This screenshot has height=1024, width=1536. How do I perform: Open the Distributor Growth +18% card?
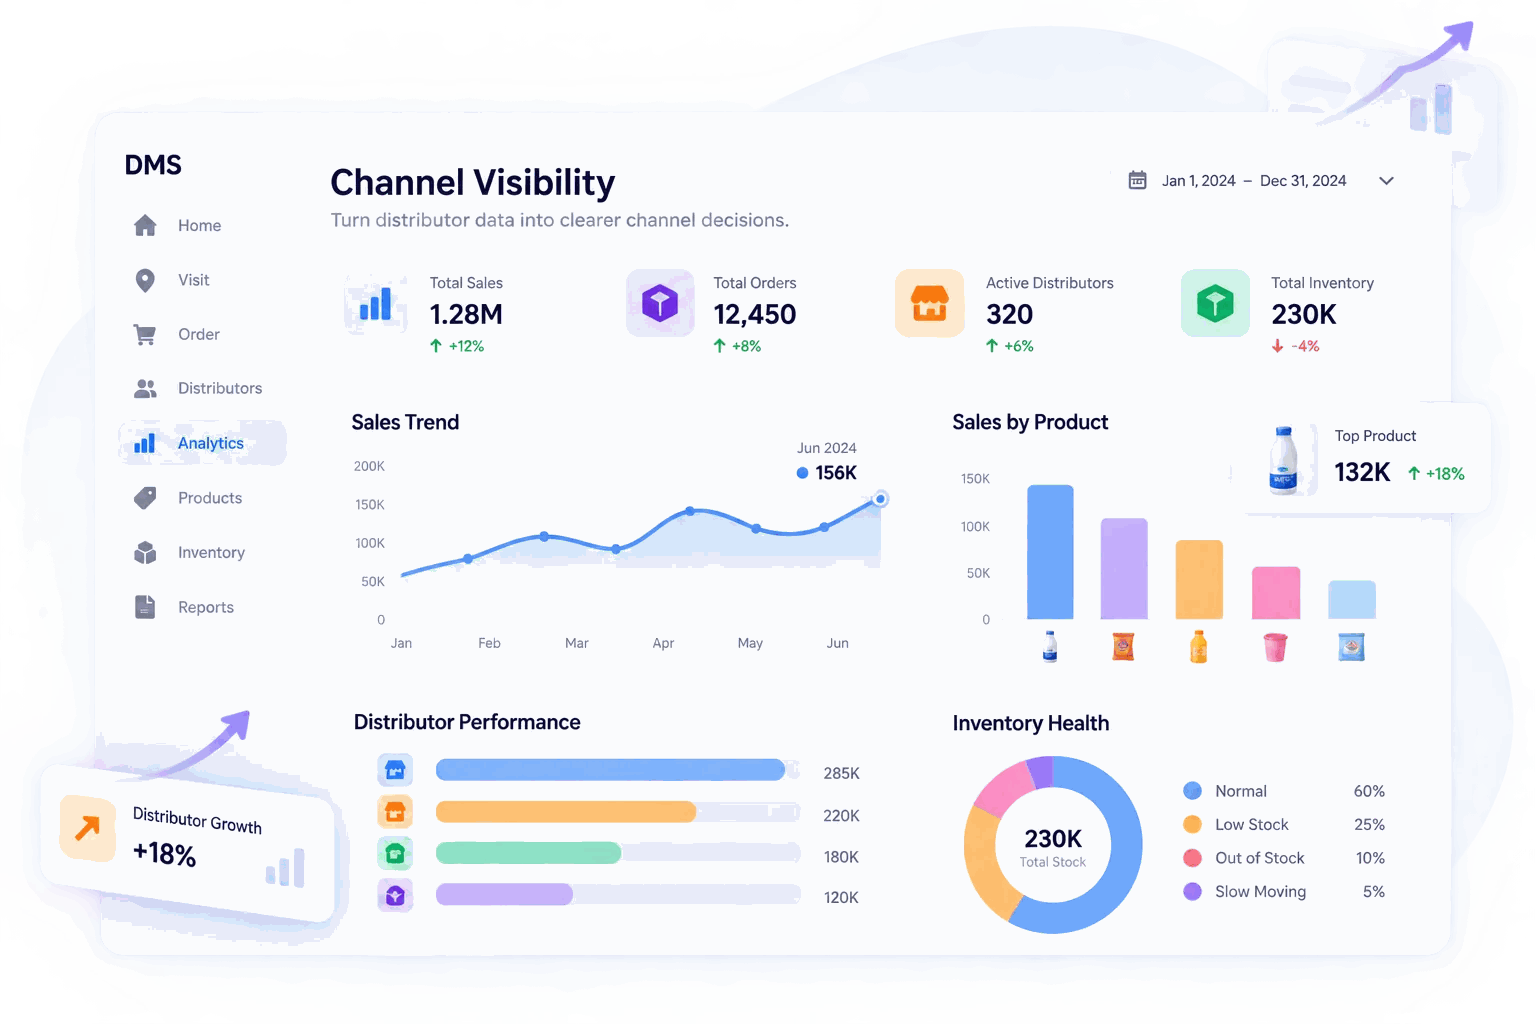point(190,843)
